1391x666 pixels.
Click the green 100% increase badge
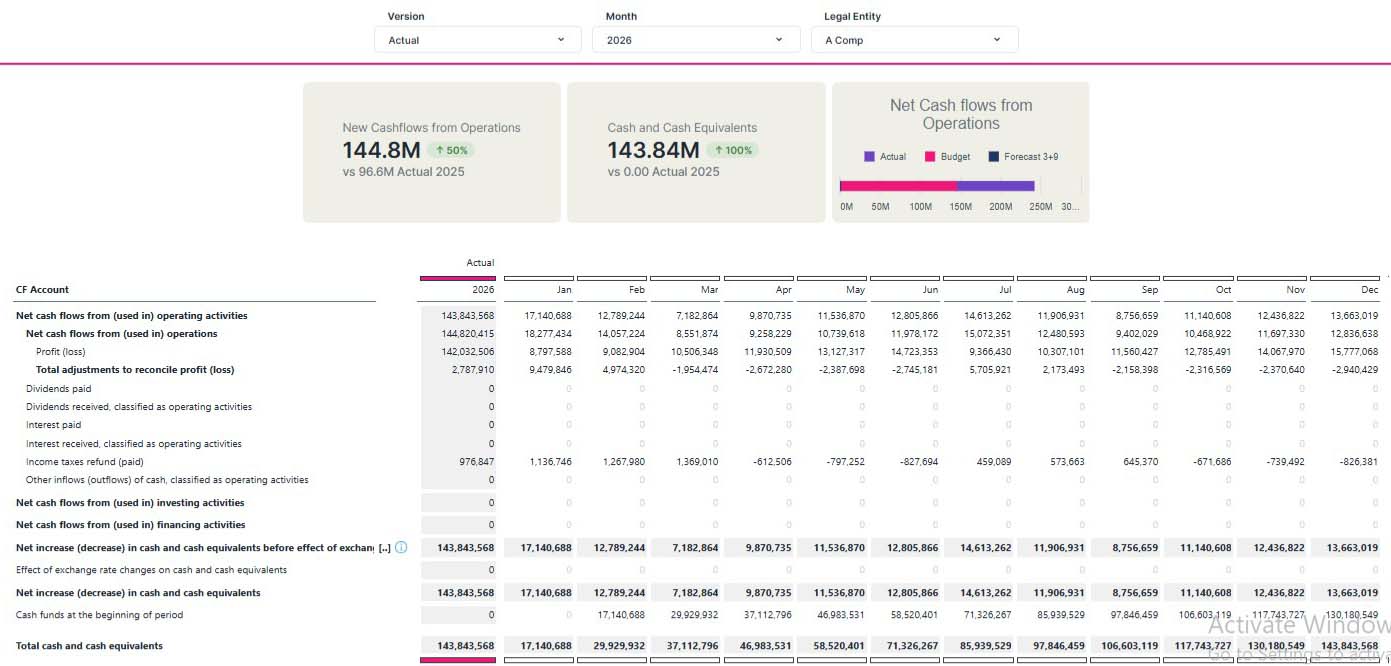732,150
